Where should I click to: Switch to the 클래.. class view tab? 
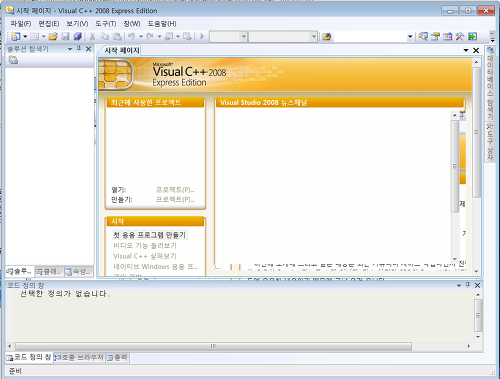49,272
